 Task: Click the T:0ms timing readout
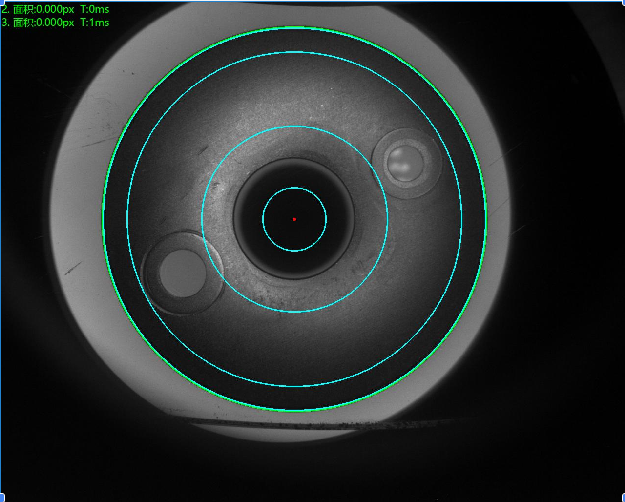[96, 9]
